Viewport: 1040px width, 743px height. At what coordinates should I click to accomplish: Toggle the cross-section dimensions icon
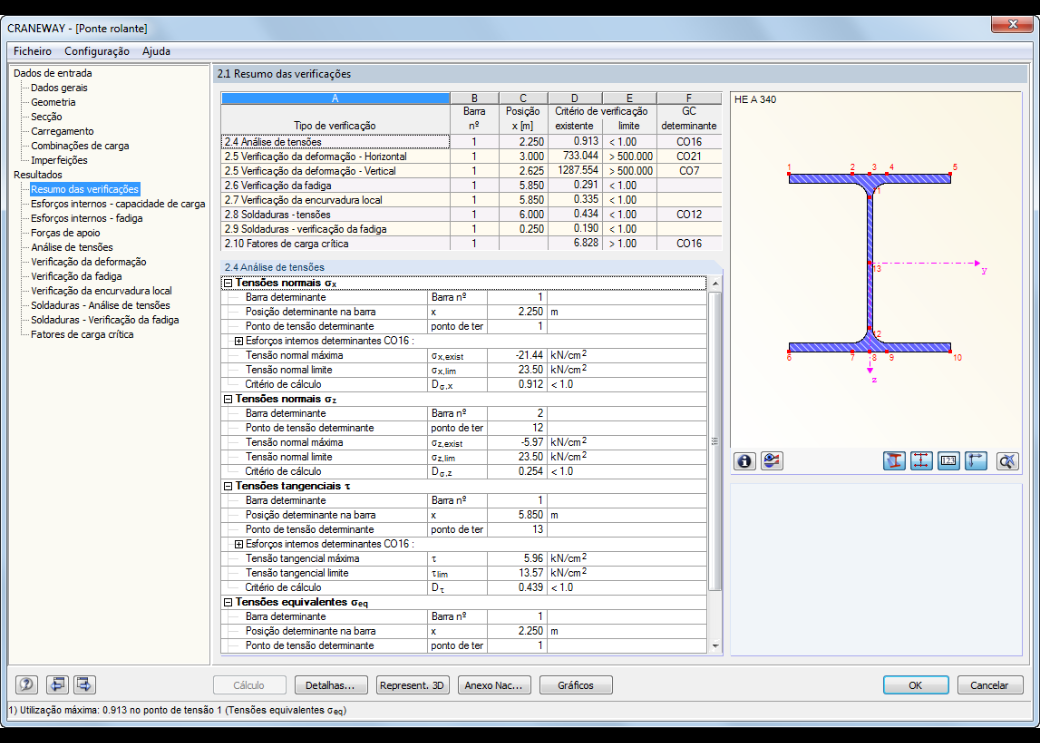(921, 461)
